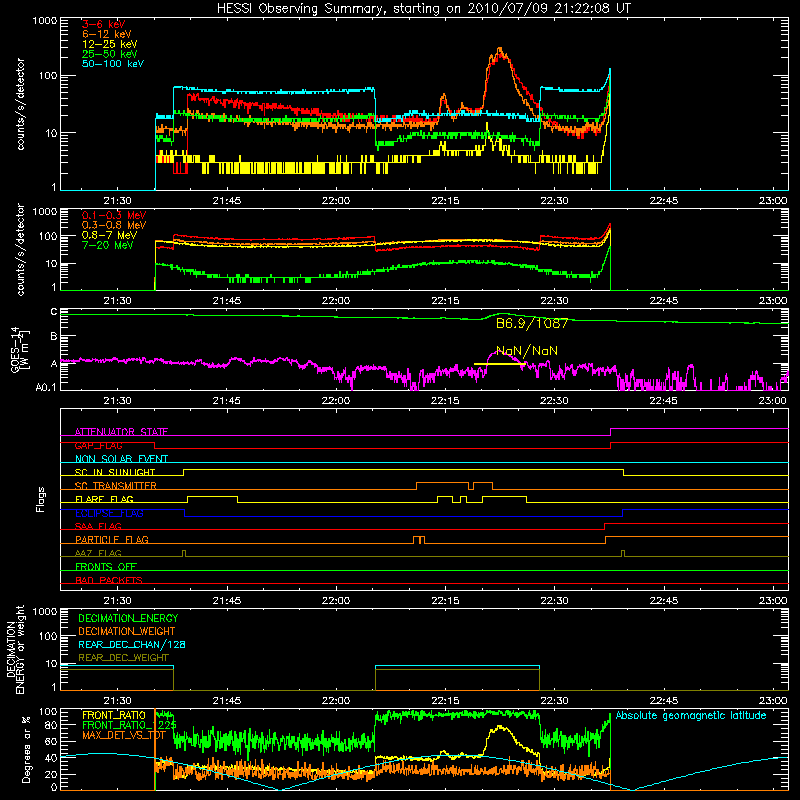Viewport: 800px width, 800px height.
Task: Click the yellow 12-25 keV legend label
Action: point(110,44)
